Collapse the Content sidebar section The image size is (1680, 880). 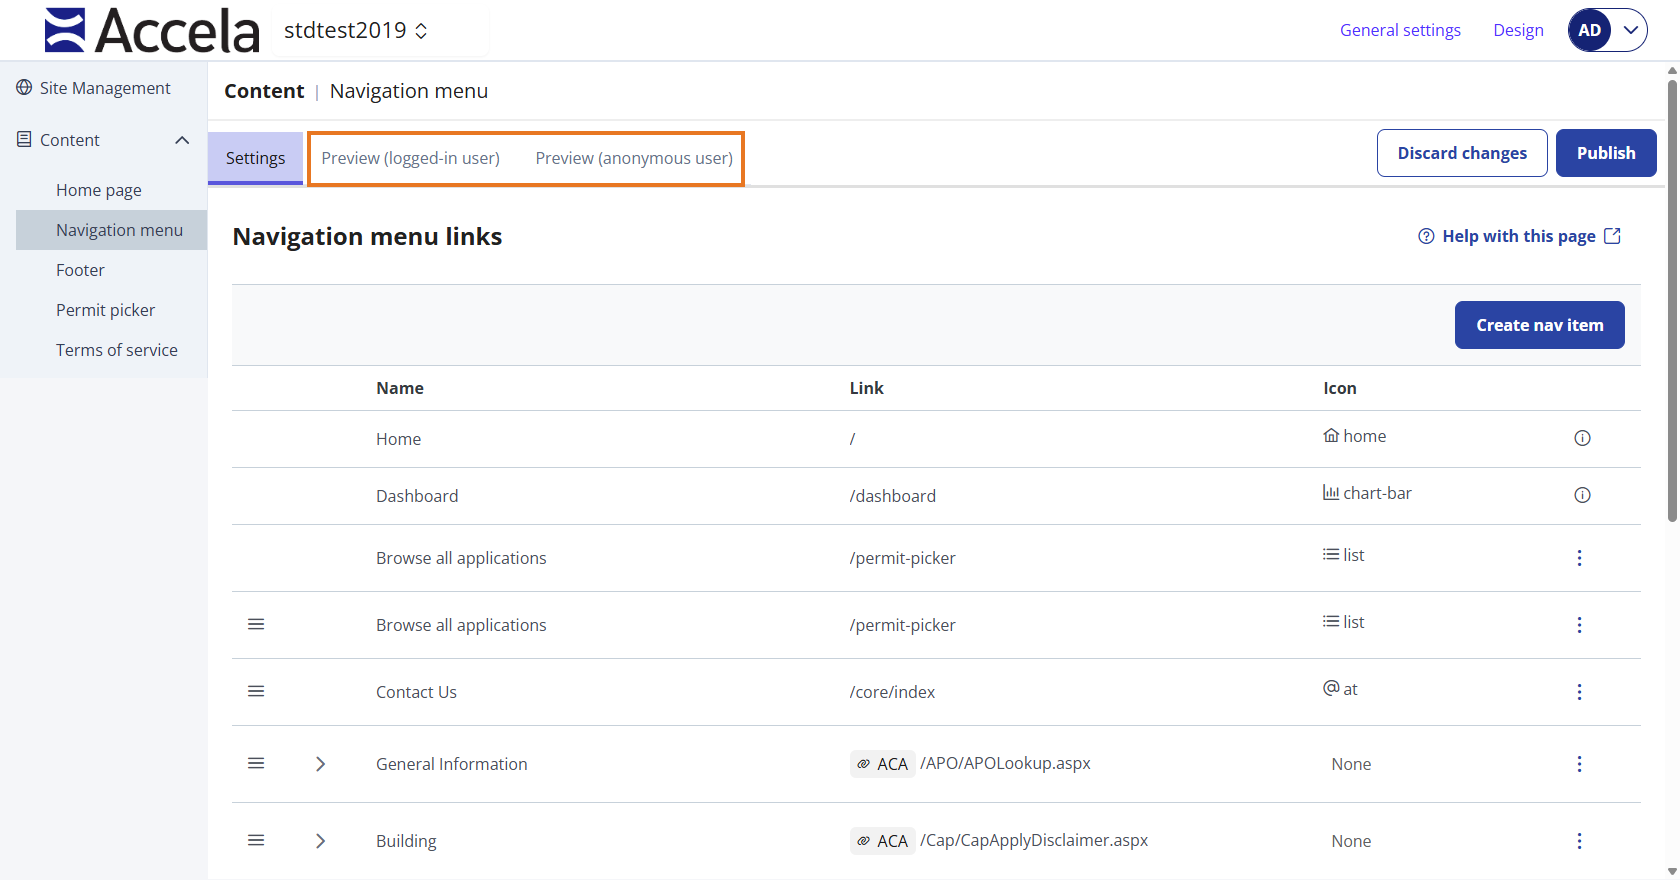182,140
